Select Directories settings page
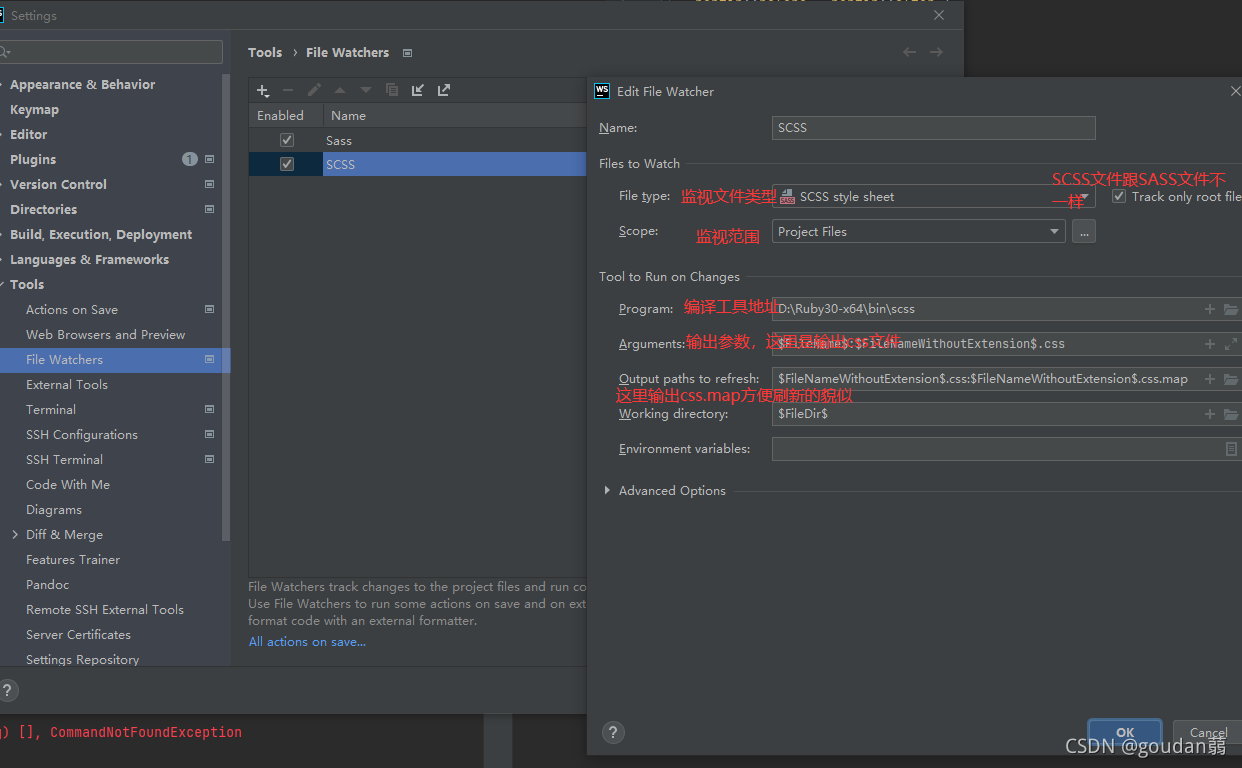 [x=43, y=209]
